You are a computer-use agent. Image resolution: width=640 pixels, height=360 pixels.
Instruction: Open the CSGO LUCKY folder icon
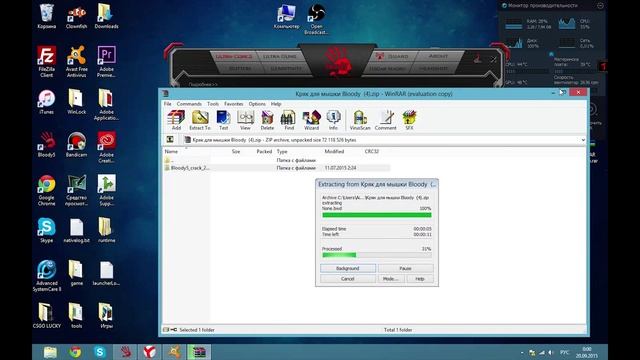click(47, 316)
